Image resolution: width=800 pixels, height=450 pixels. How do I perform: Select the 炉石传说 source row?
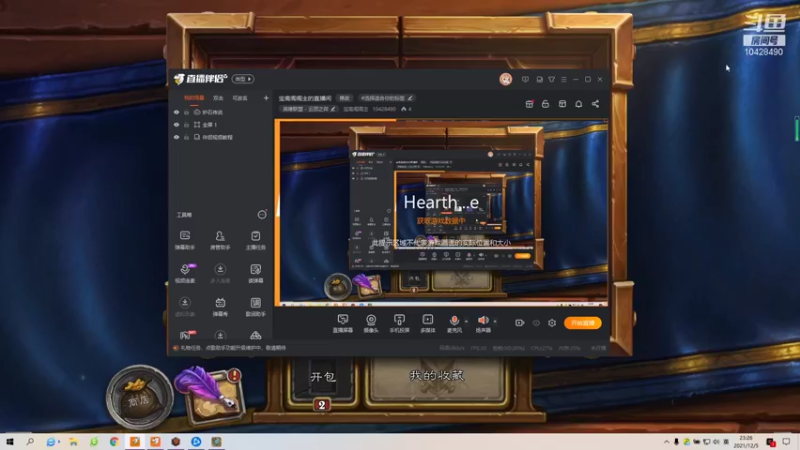tap(221, 112)
